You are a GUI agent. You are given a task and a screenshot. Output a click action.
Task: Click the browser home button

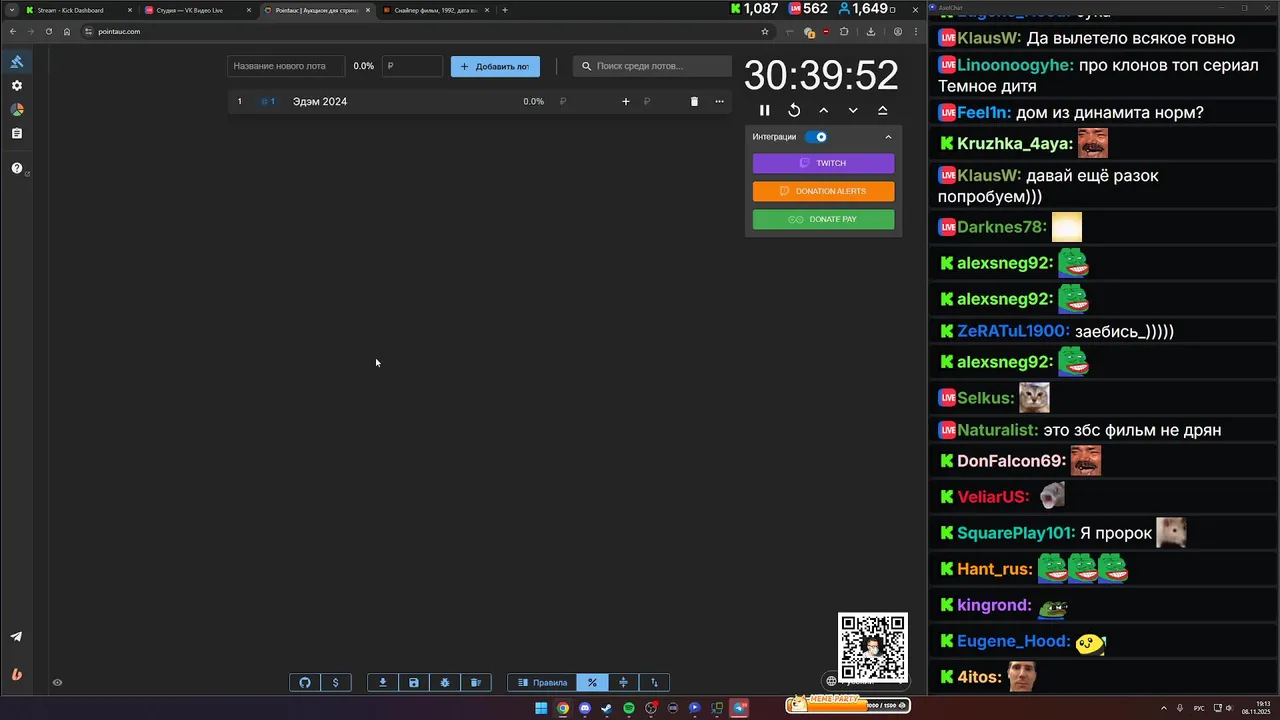tap(67, 31)
